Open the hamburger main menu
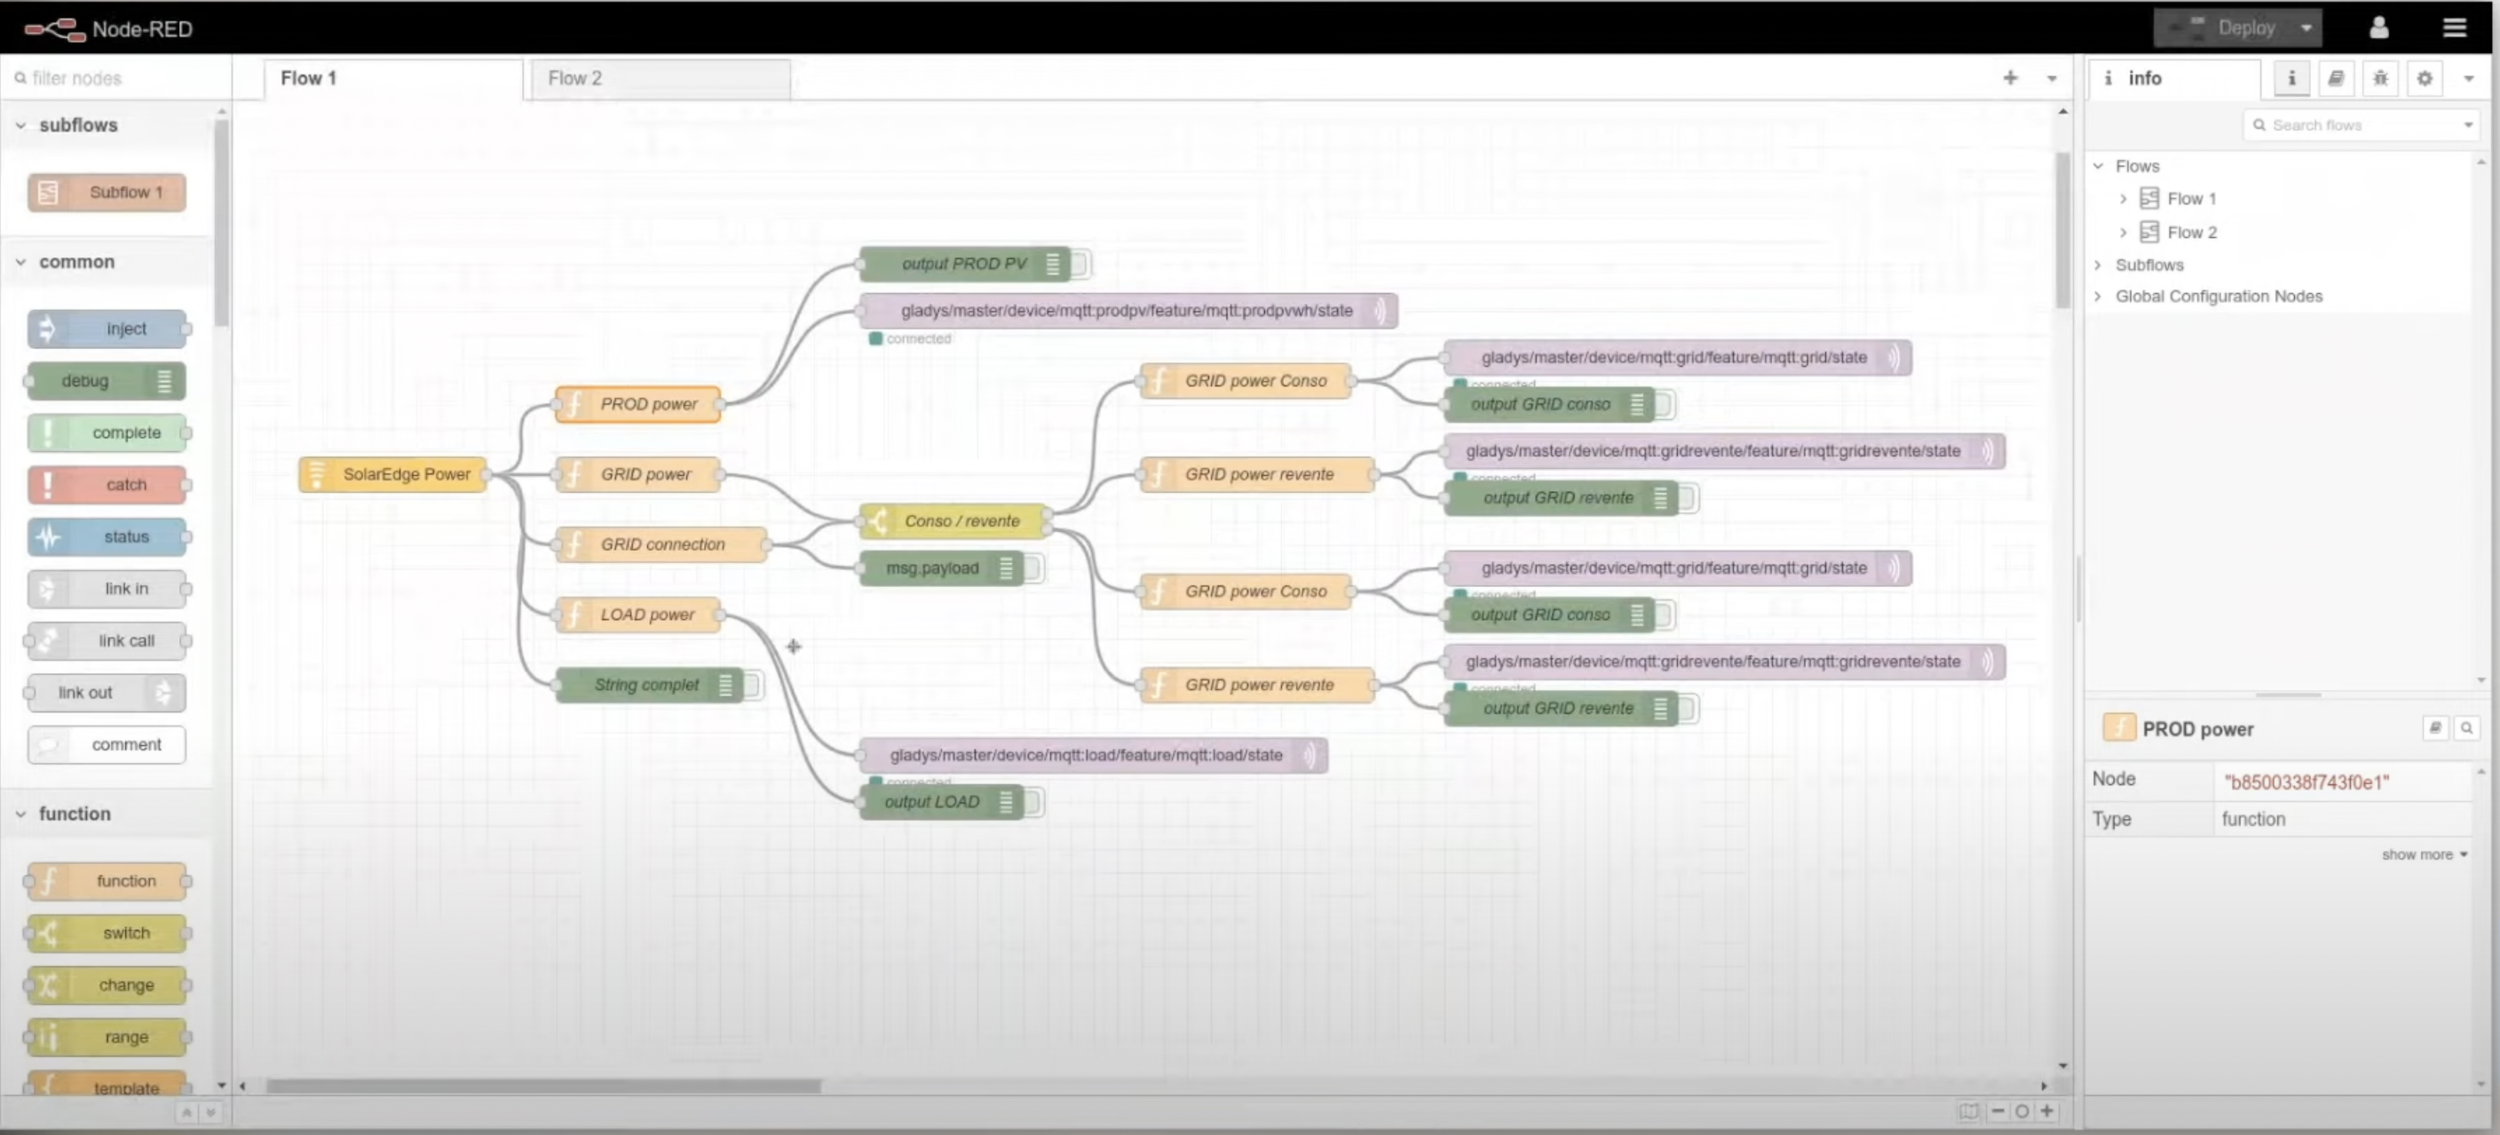The width and height of the screenshot is (2500, 1135). 2454,28
